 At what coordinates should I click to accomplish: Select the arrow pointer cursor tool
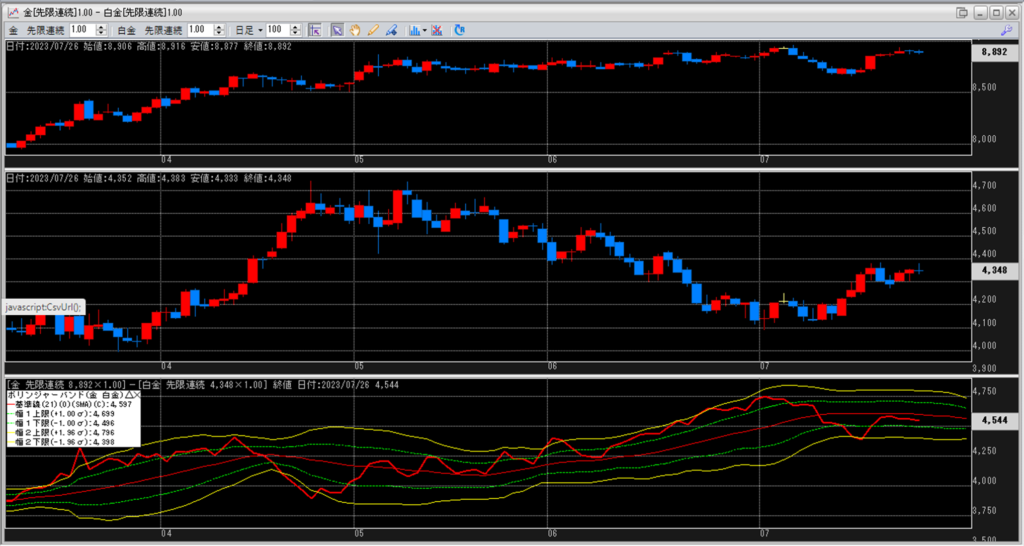(337, 30)
